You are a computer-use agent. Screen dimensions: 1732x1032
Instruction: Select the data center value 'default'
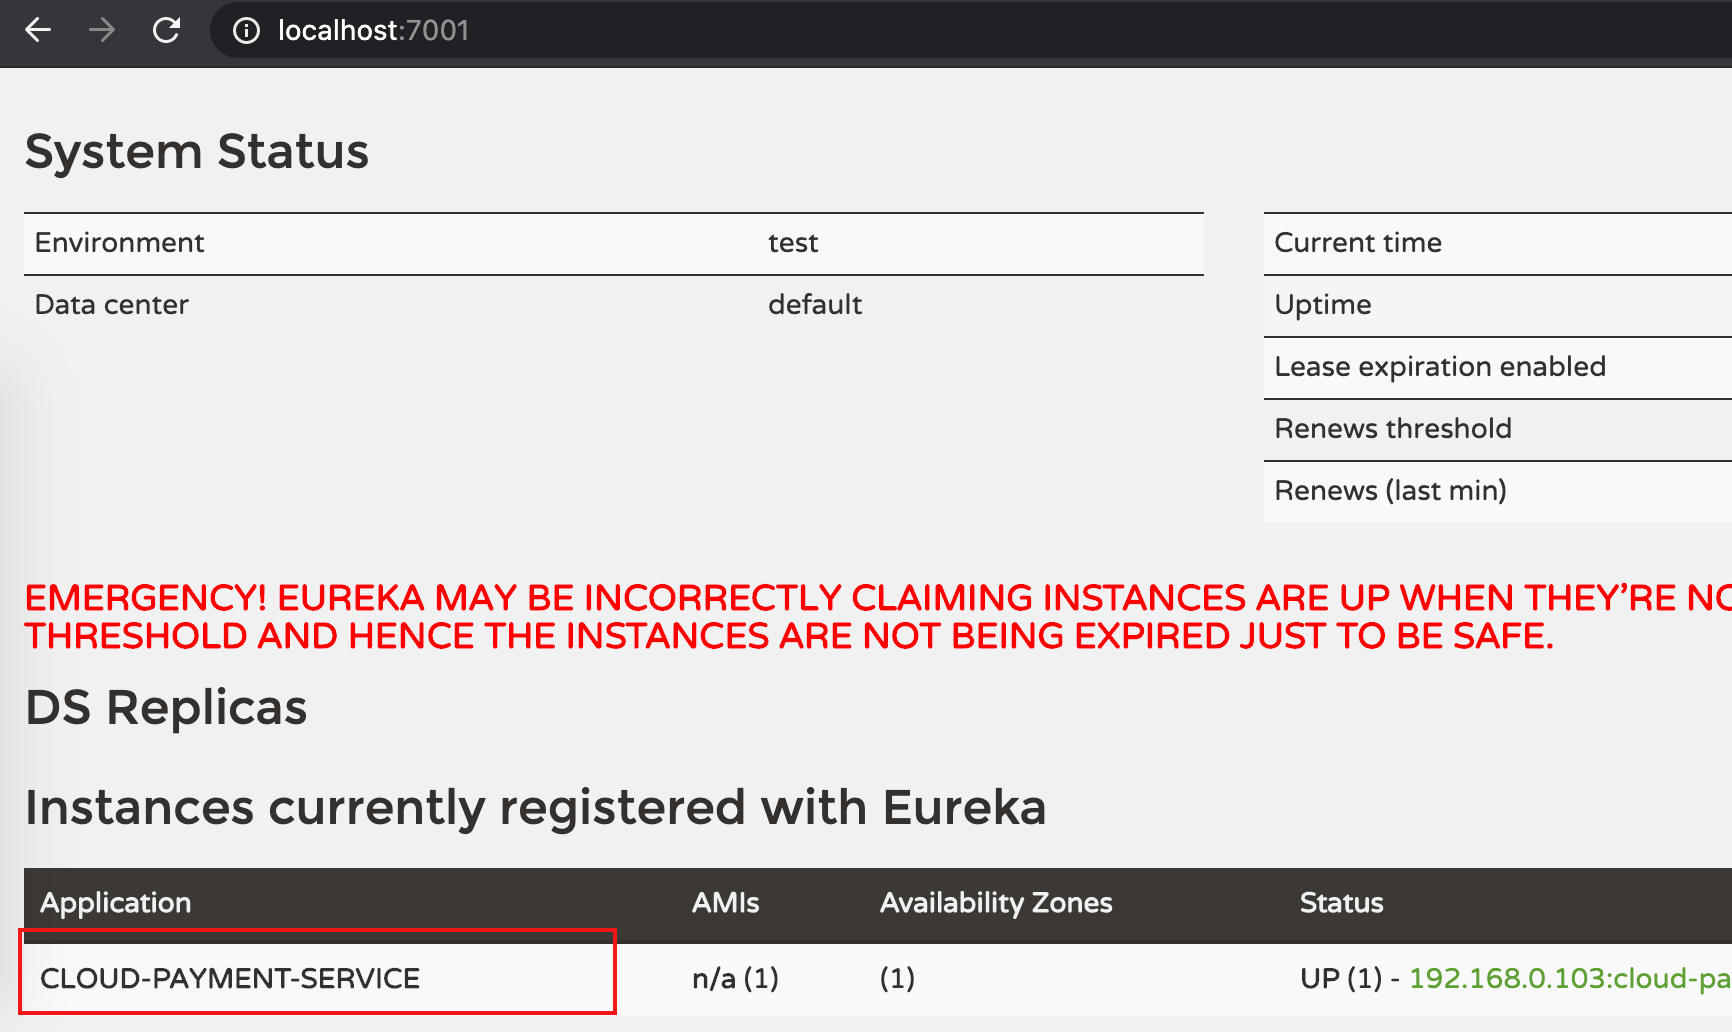(x=815, y=305)
